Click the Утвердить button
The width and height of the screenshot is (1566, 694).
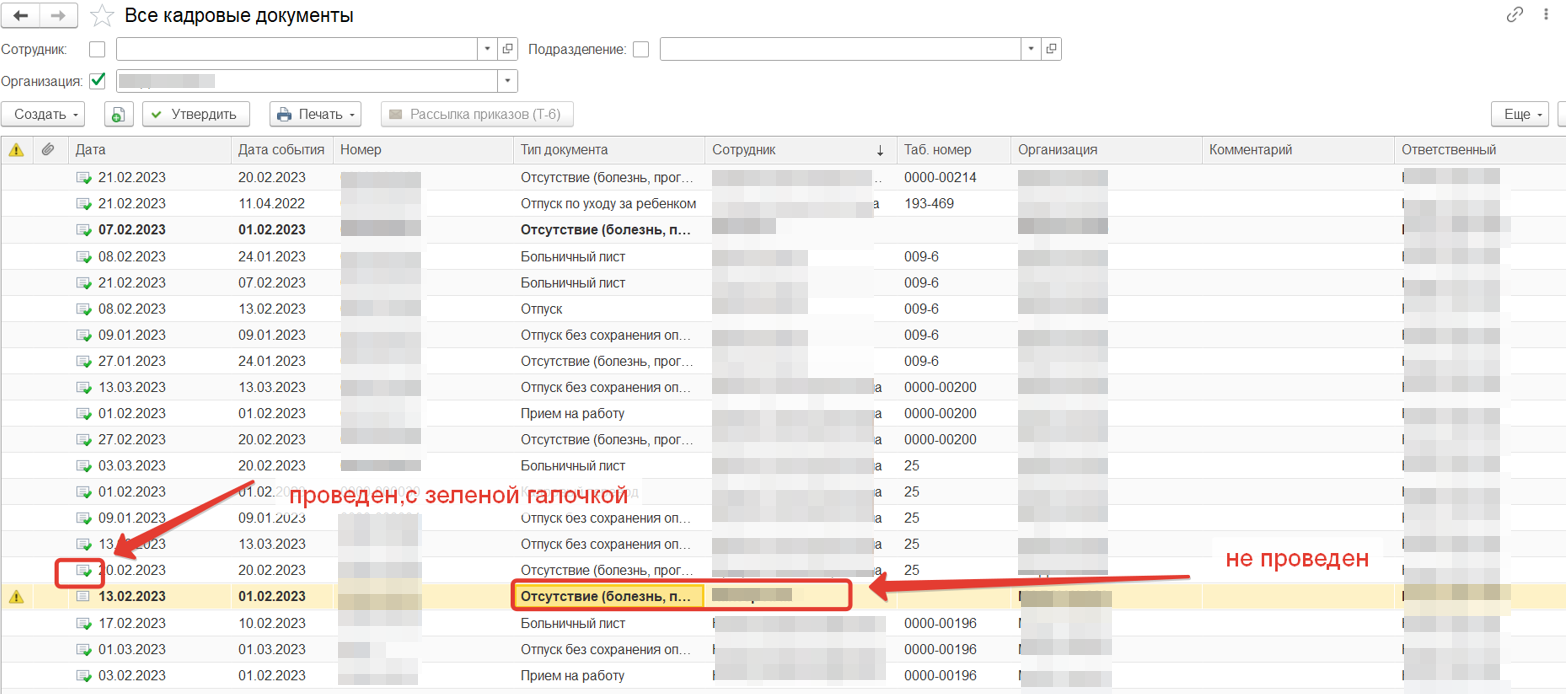[x=195, y=115]
